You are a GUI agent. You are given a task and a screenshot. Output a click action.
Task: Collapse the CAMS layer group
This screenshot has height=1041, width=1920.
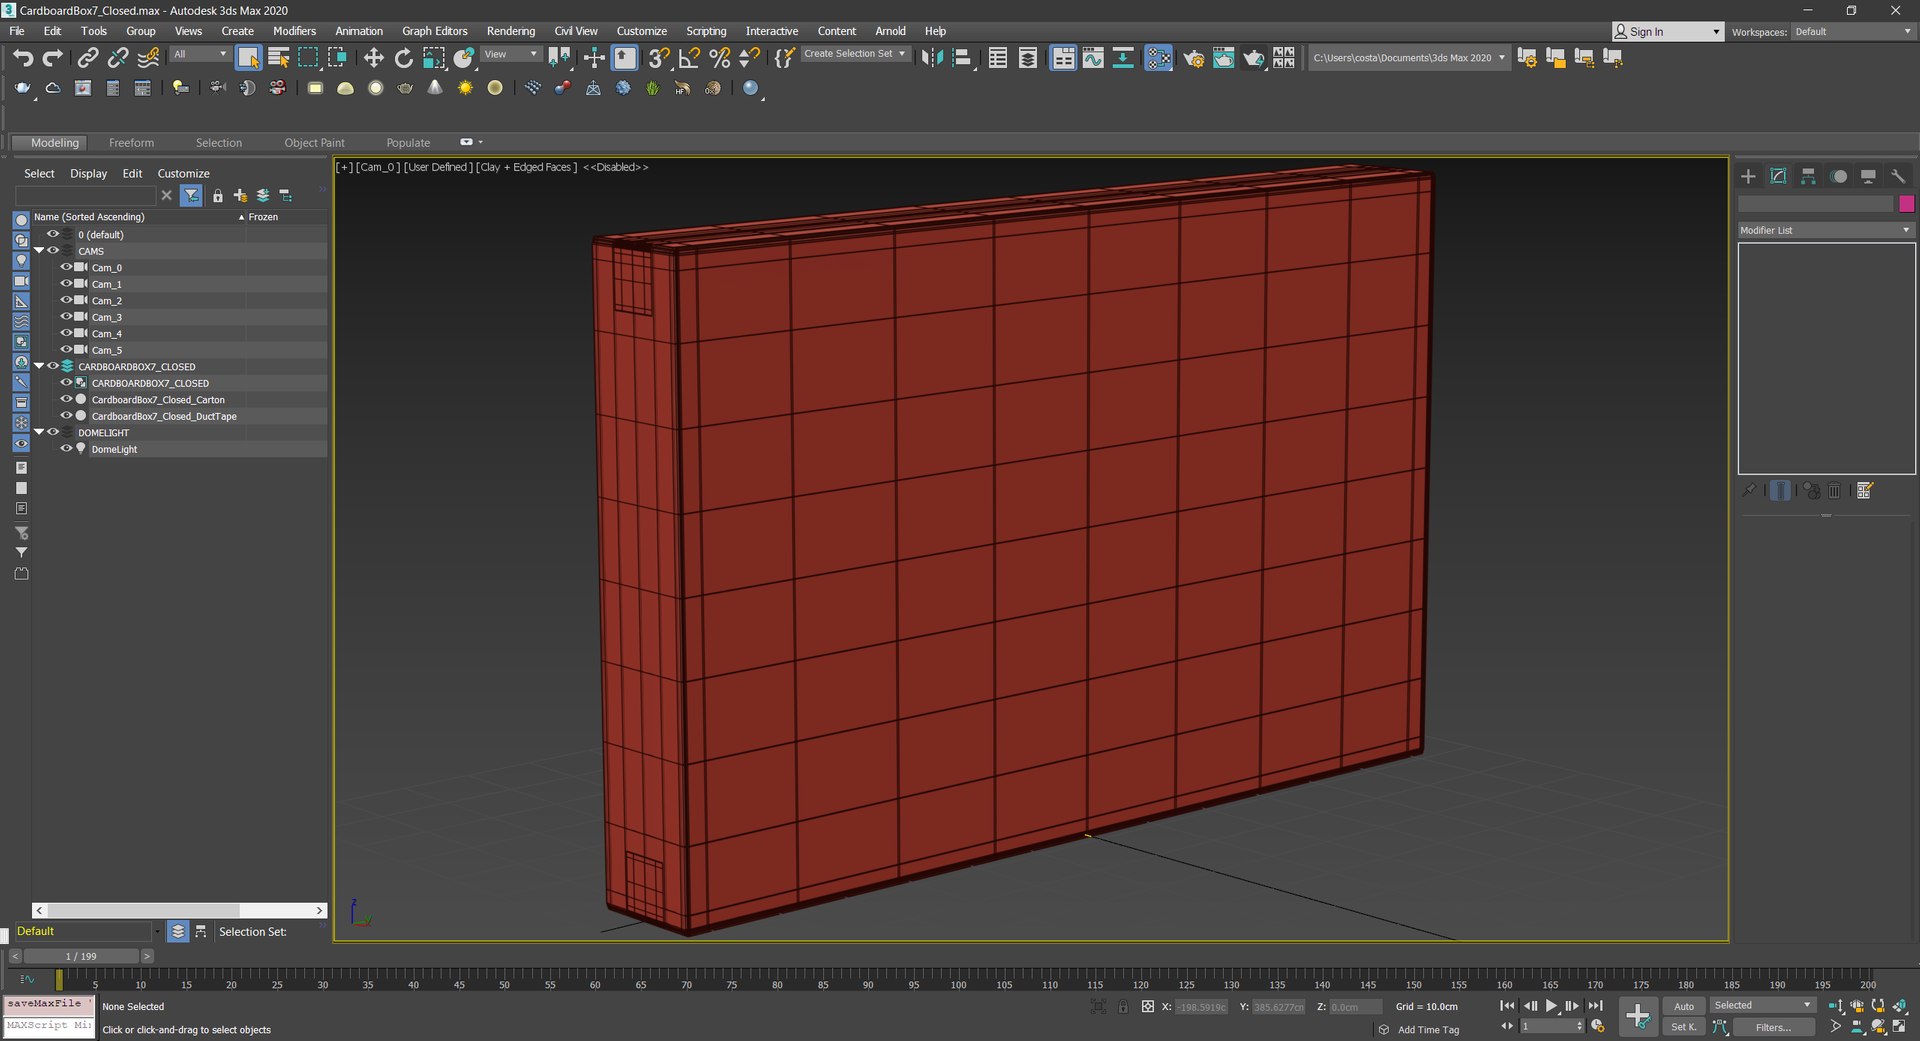coord(39,251)
